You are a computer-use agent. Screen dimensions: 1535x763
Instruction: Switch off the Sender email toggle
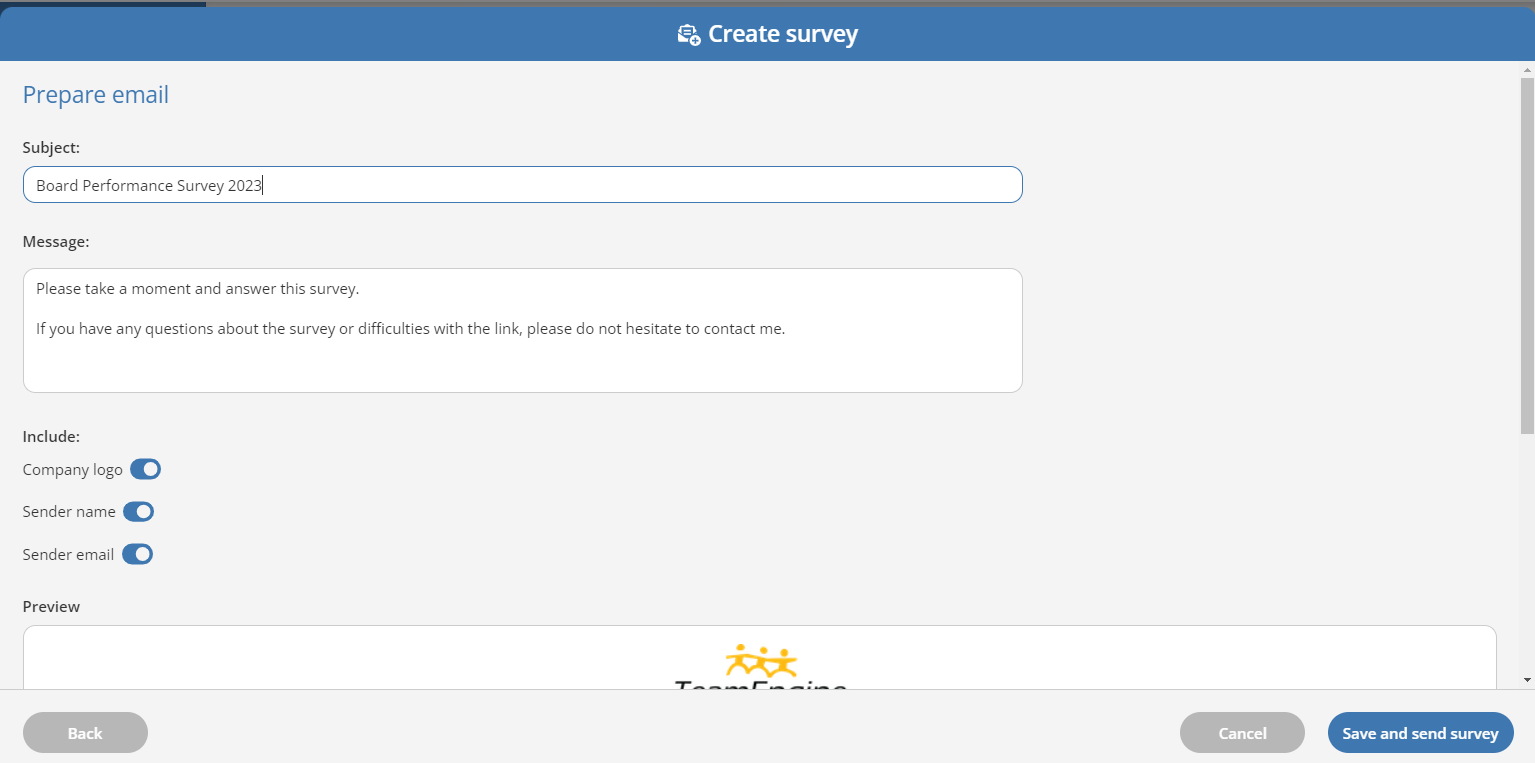pos(137,554)
